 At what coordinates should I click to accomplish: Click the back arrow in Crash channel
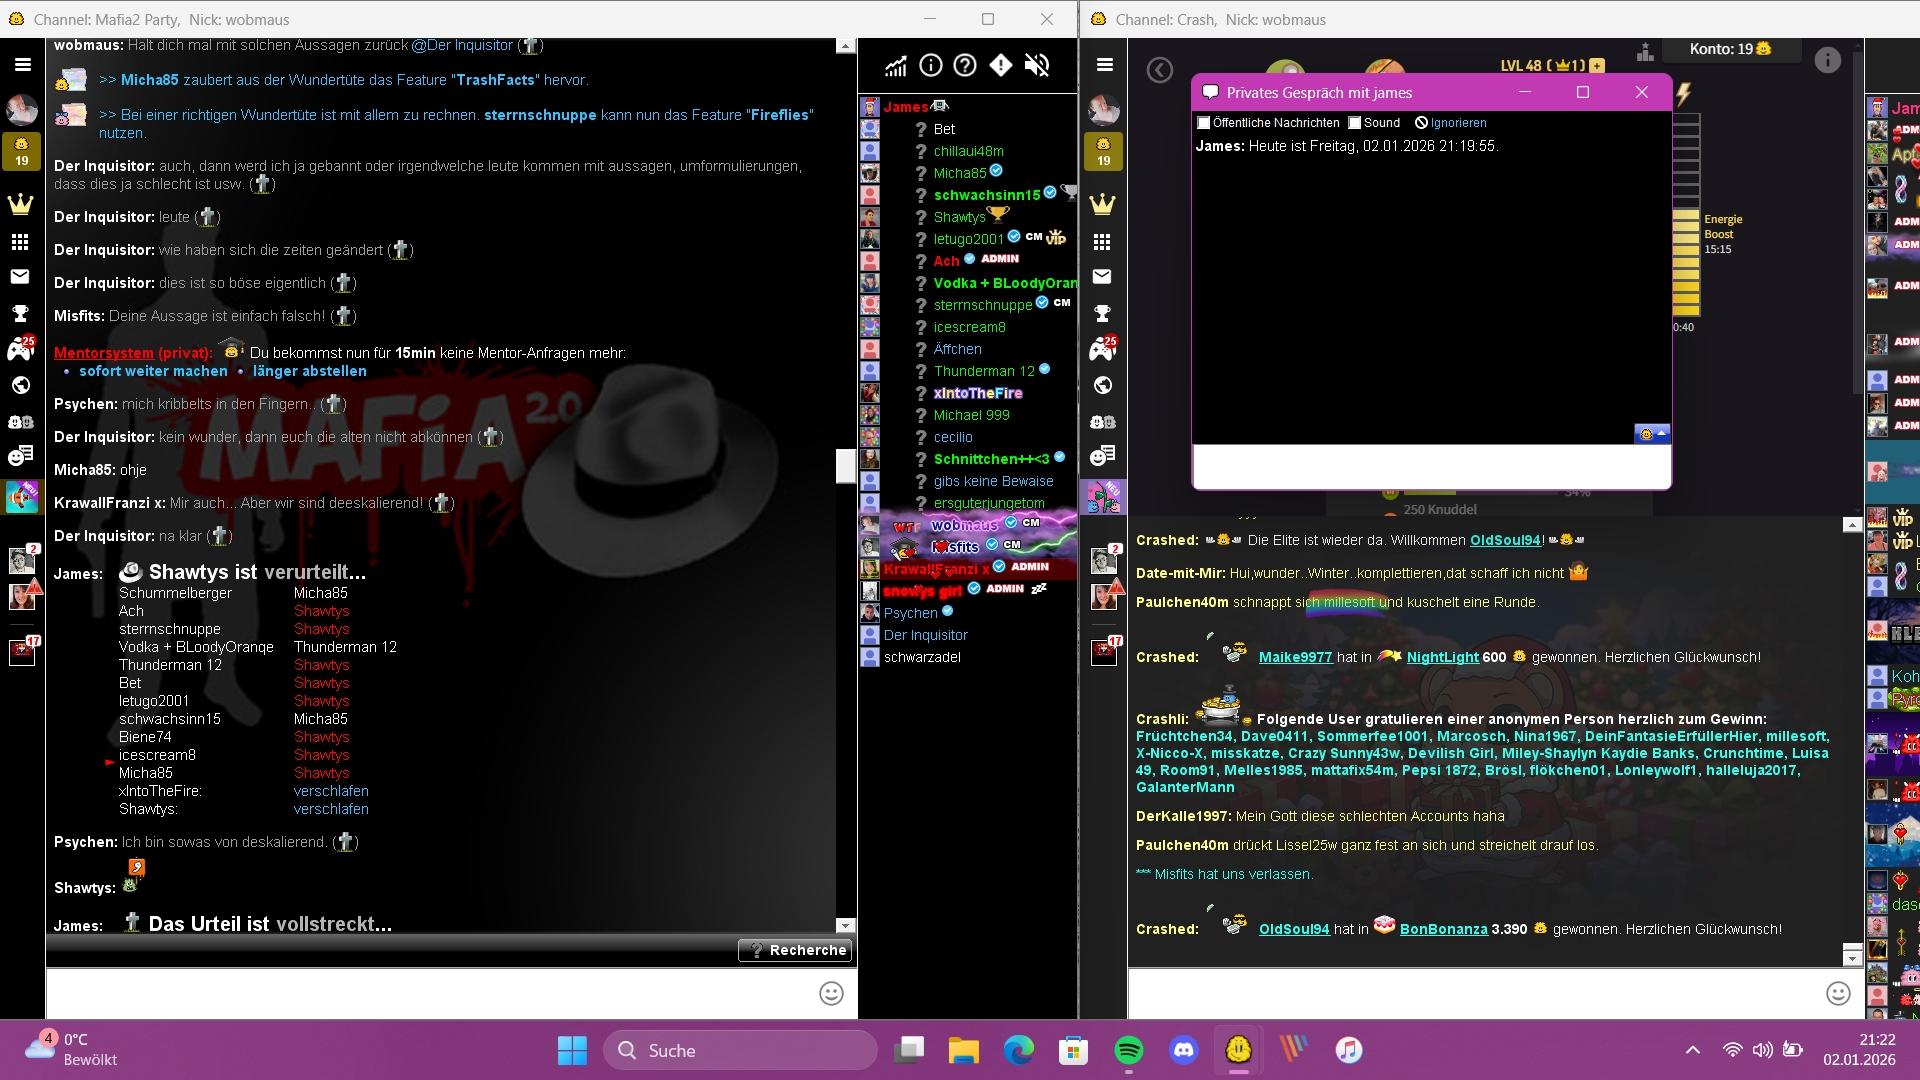coord(1160,70)
